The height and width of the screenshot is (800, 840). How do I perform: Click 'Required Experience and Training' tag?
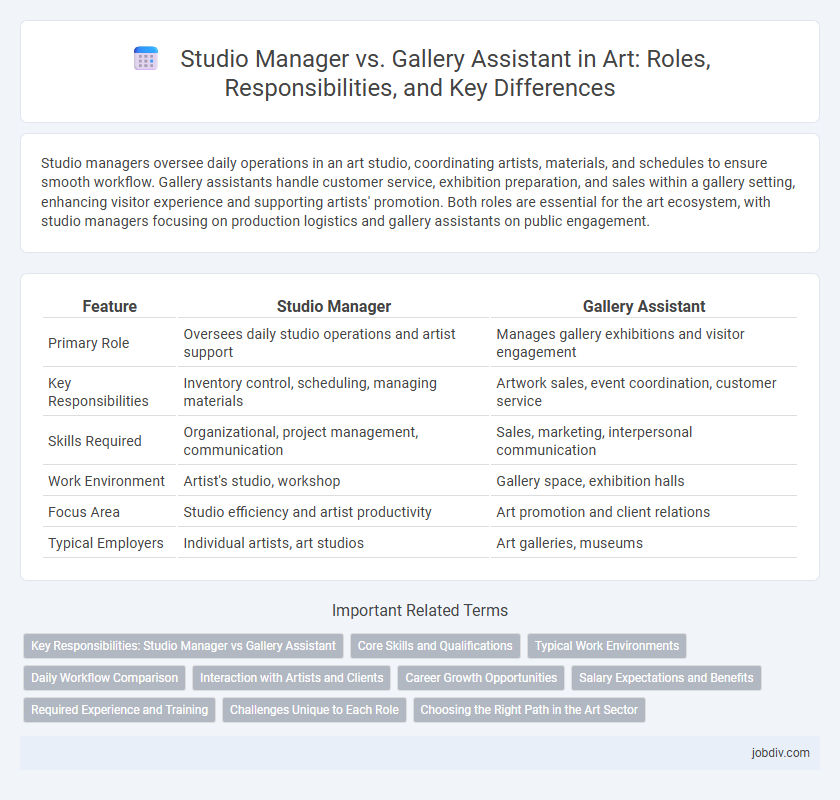[119, 709]
